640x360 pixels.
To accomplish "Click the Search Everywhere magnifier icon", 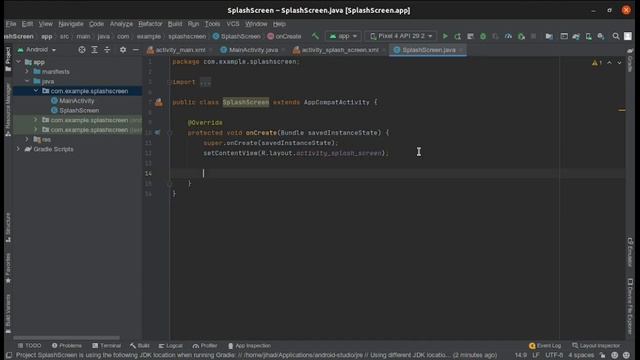I will click(616, 36).
